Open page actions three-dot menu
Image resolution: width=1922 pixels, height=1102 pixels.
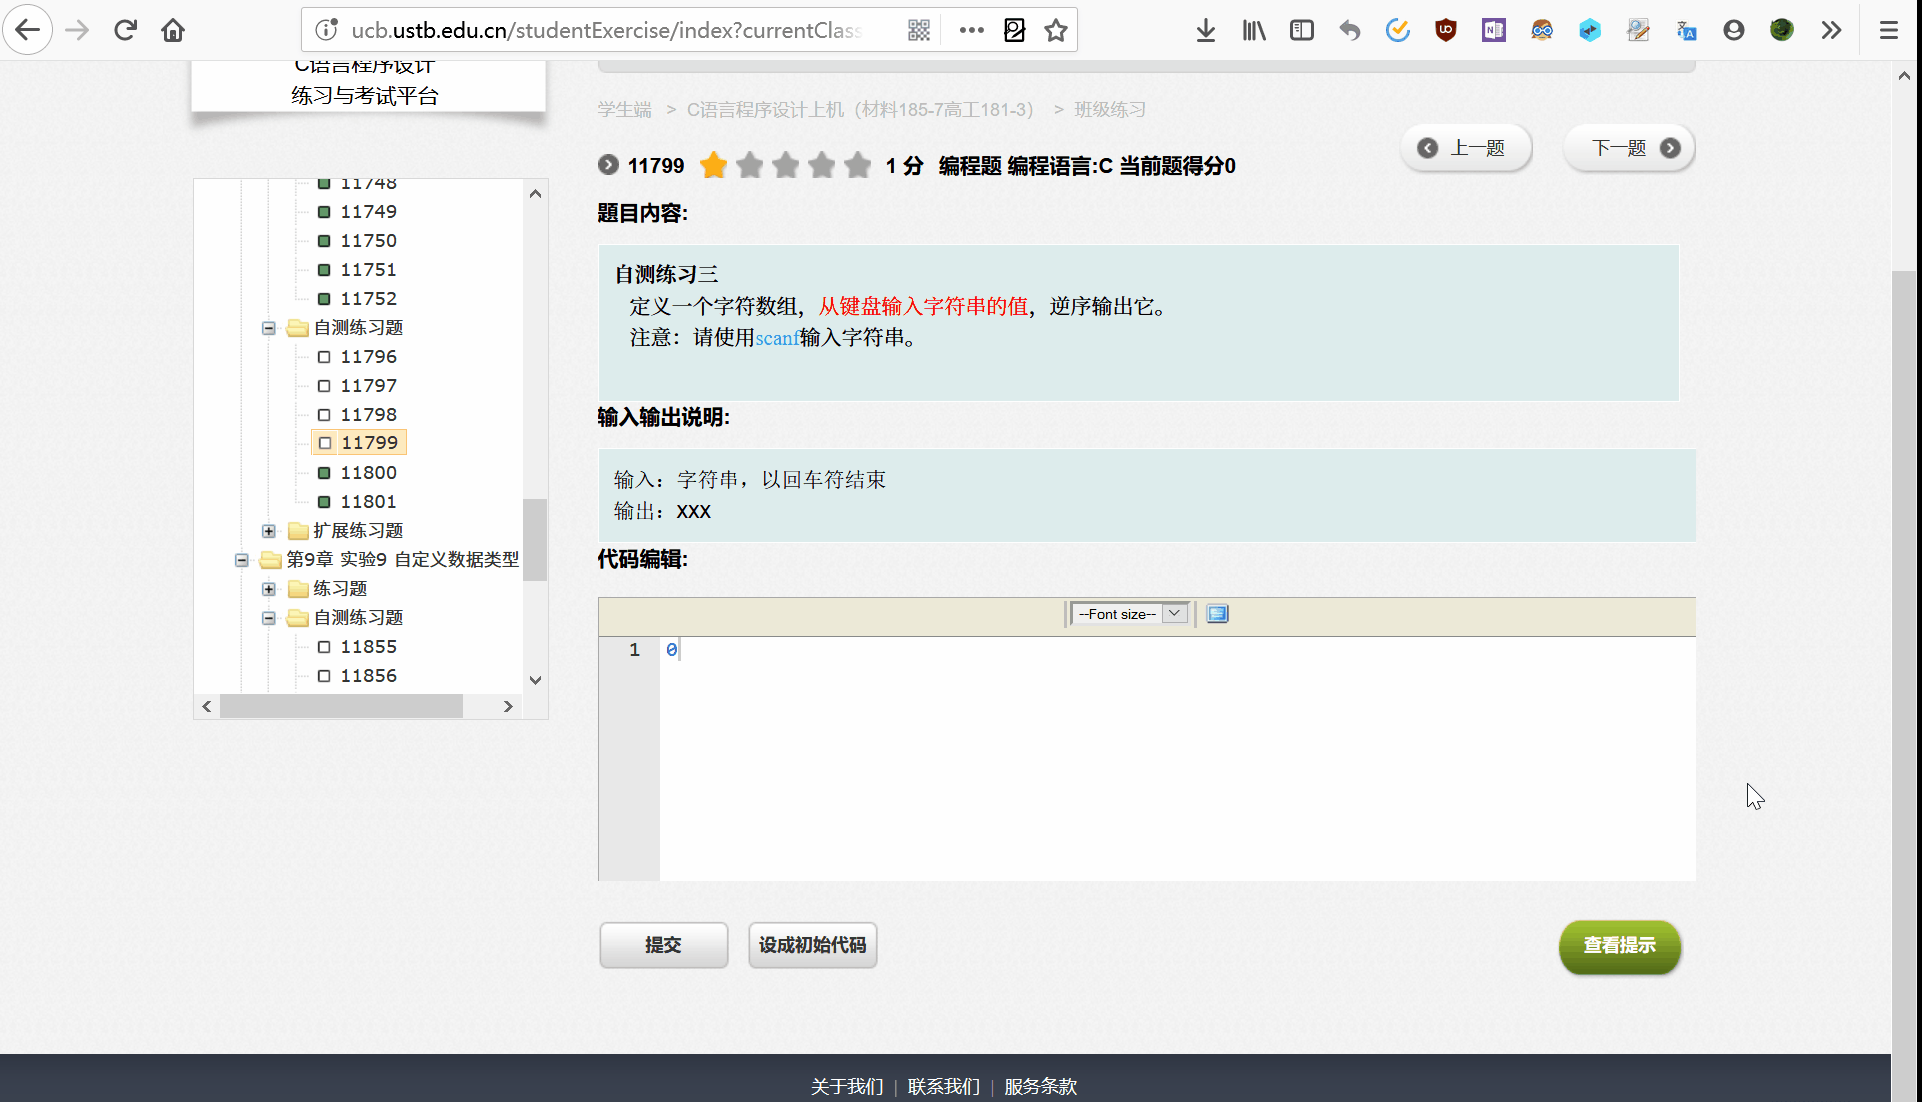(971, 30)
